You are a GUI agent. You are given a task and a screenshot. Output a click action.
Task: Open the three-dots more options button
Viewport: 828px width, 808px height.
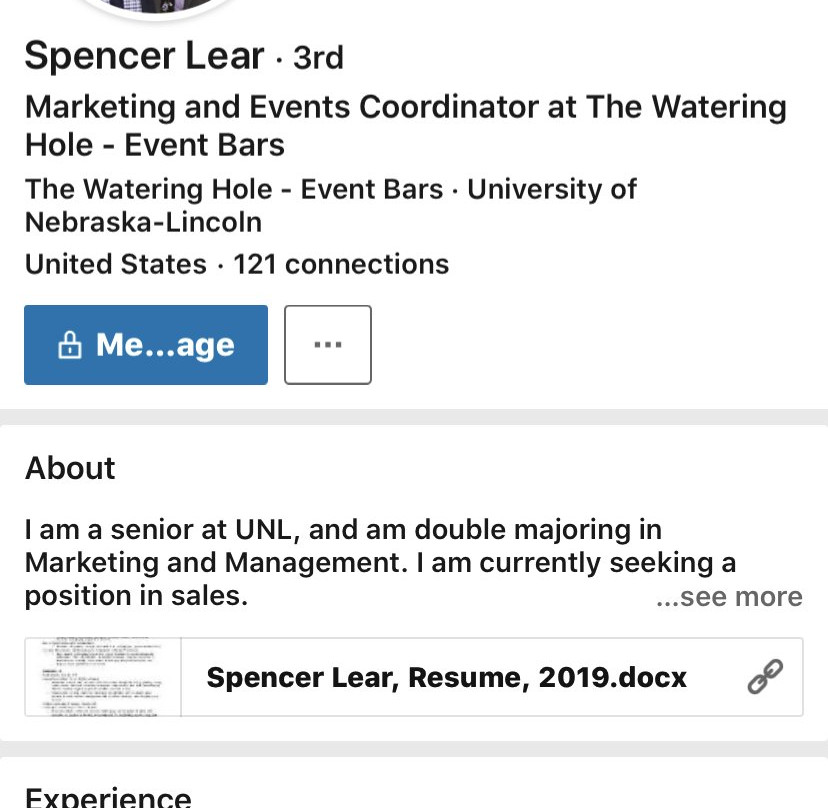click(x=328, y=345)
